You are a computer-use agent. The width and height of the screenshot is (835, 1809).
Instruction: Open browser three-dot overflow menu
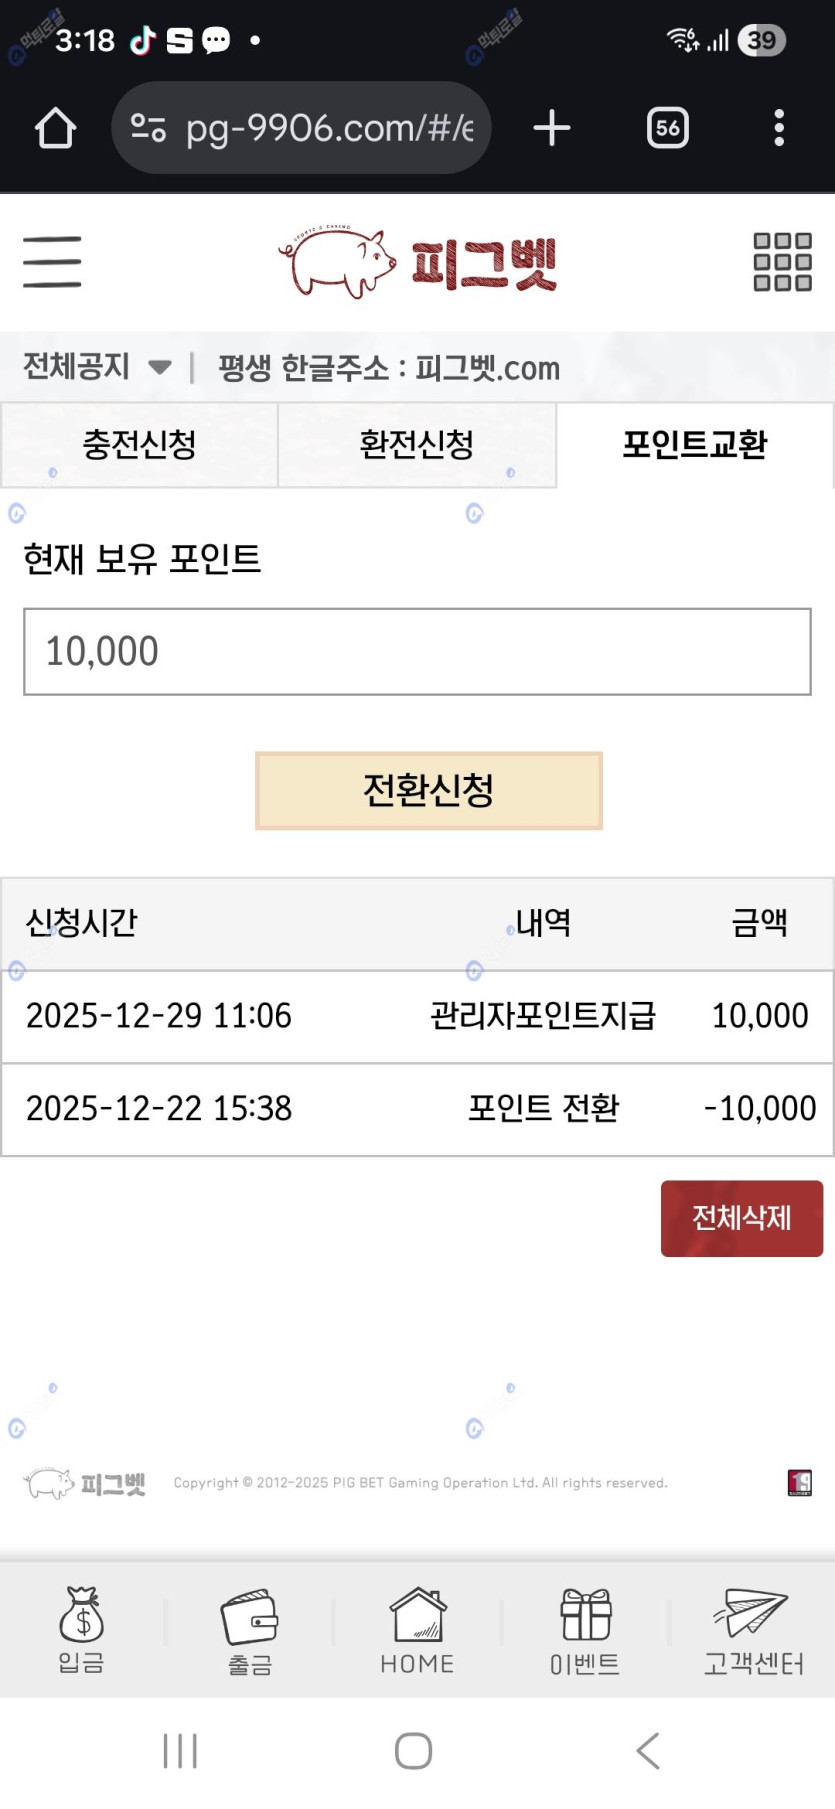(x=779, y=128)
